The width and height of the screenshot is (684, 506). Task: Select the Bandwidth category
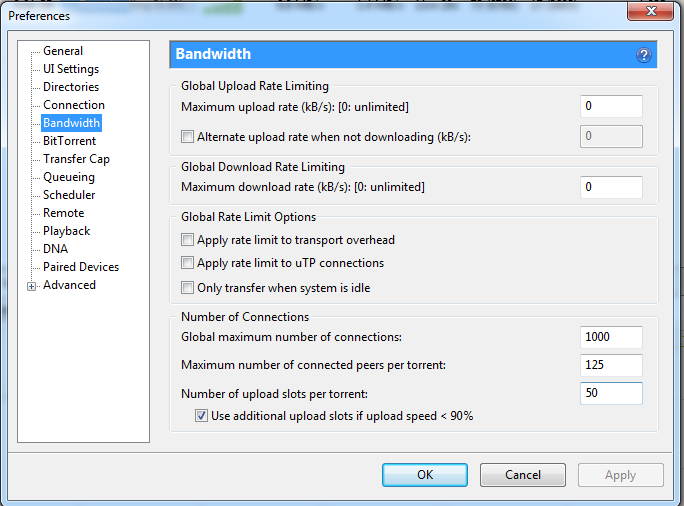(x=72, y=123)
